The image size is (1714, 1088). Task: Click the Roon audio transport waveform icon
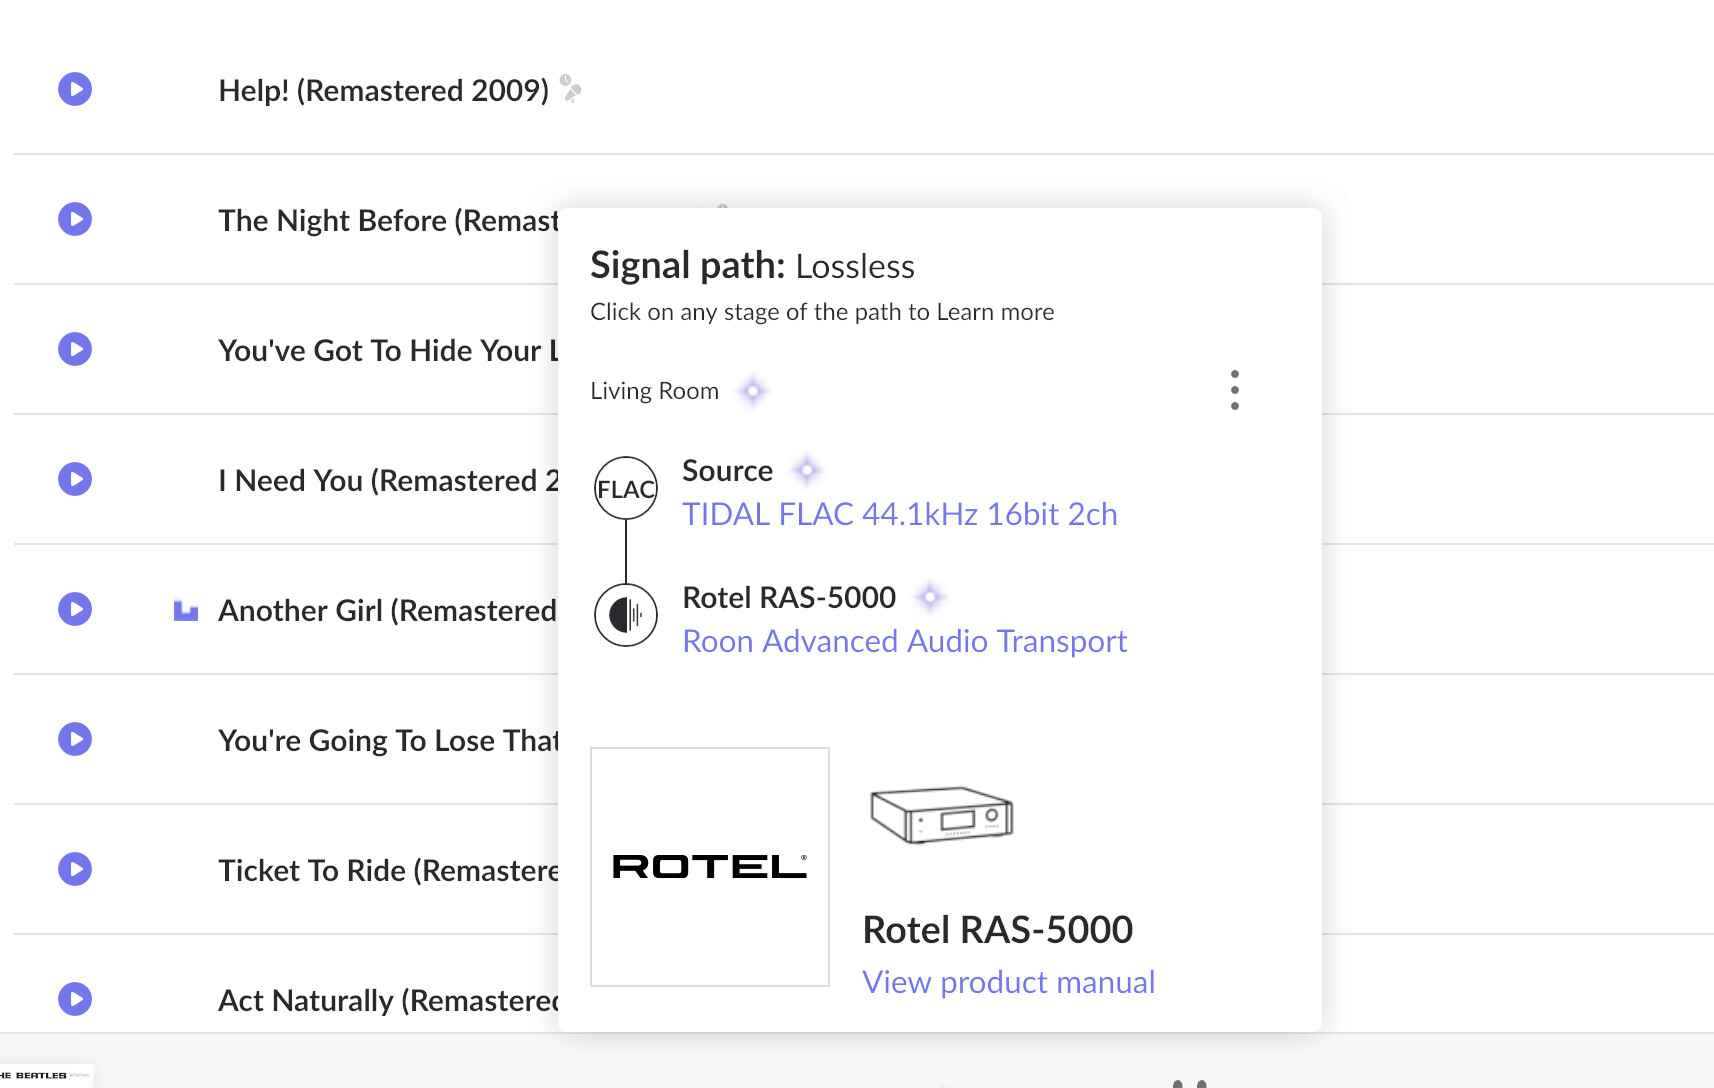[x=626, y=615]
